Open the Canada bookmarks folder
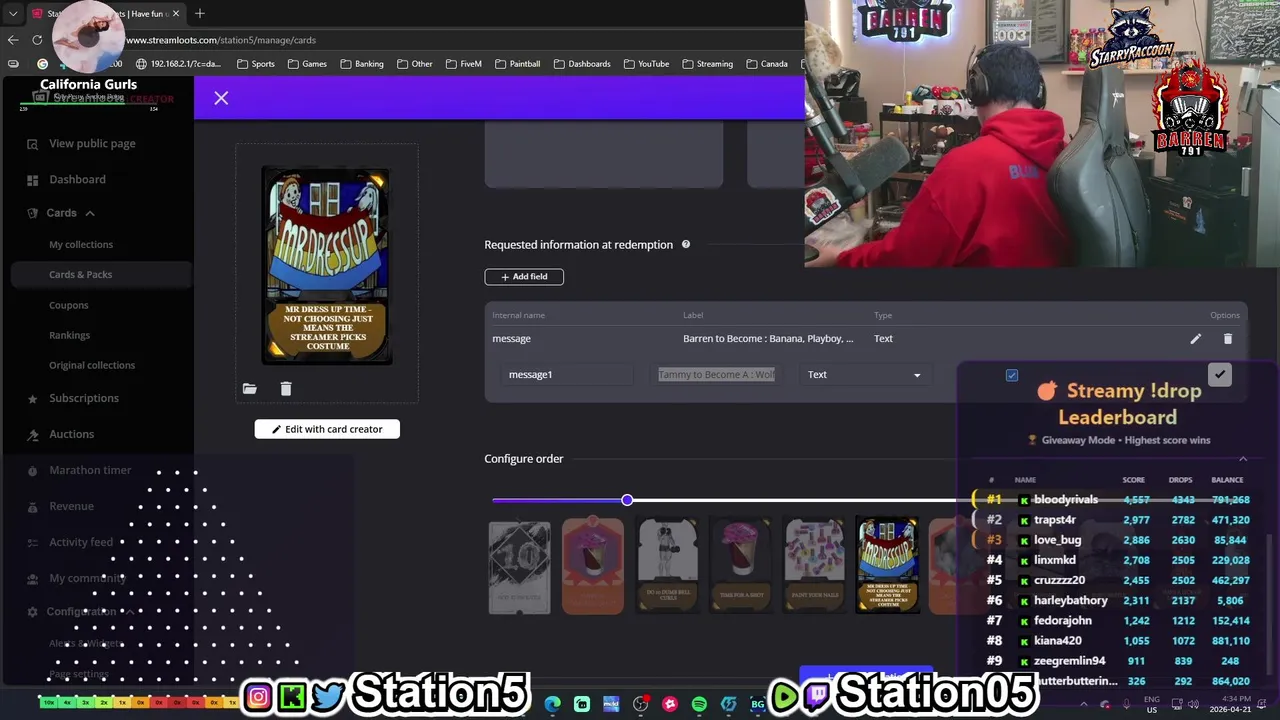Screen dimensions: 1280x720 tap(767, 64)
